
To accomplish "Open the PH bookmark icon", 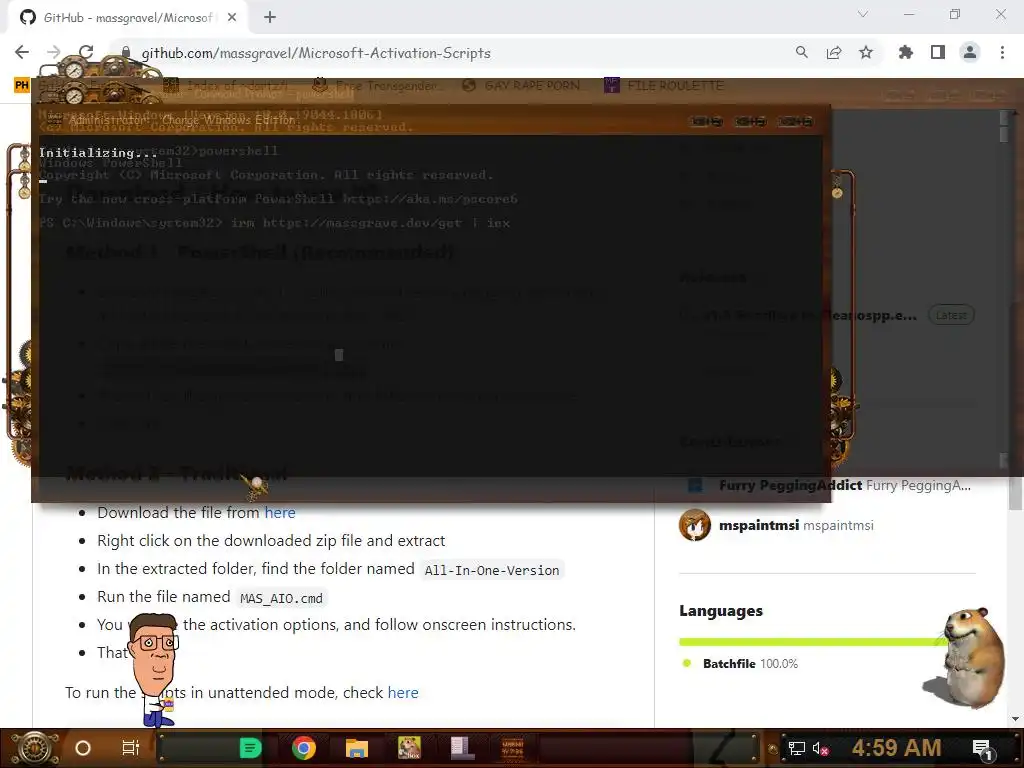I will (22, 85).
